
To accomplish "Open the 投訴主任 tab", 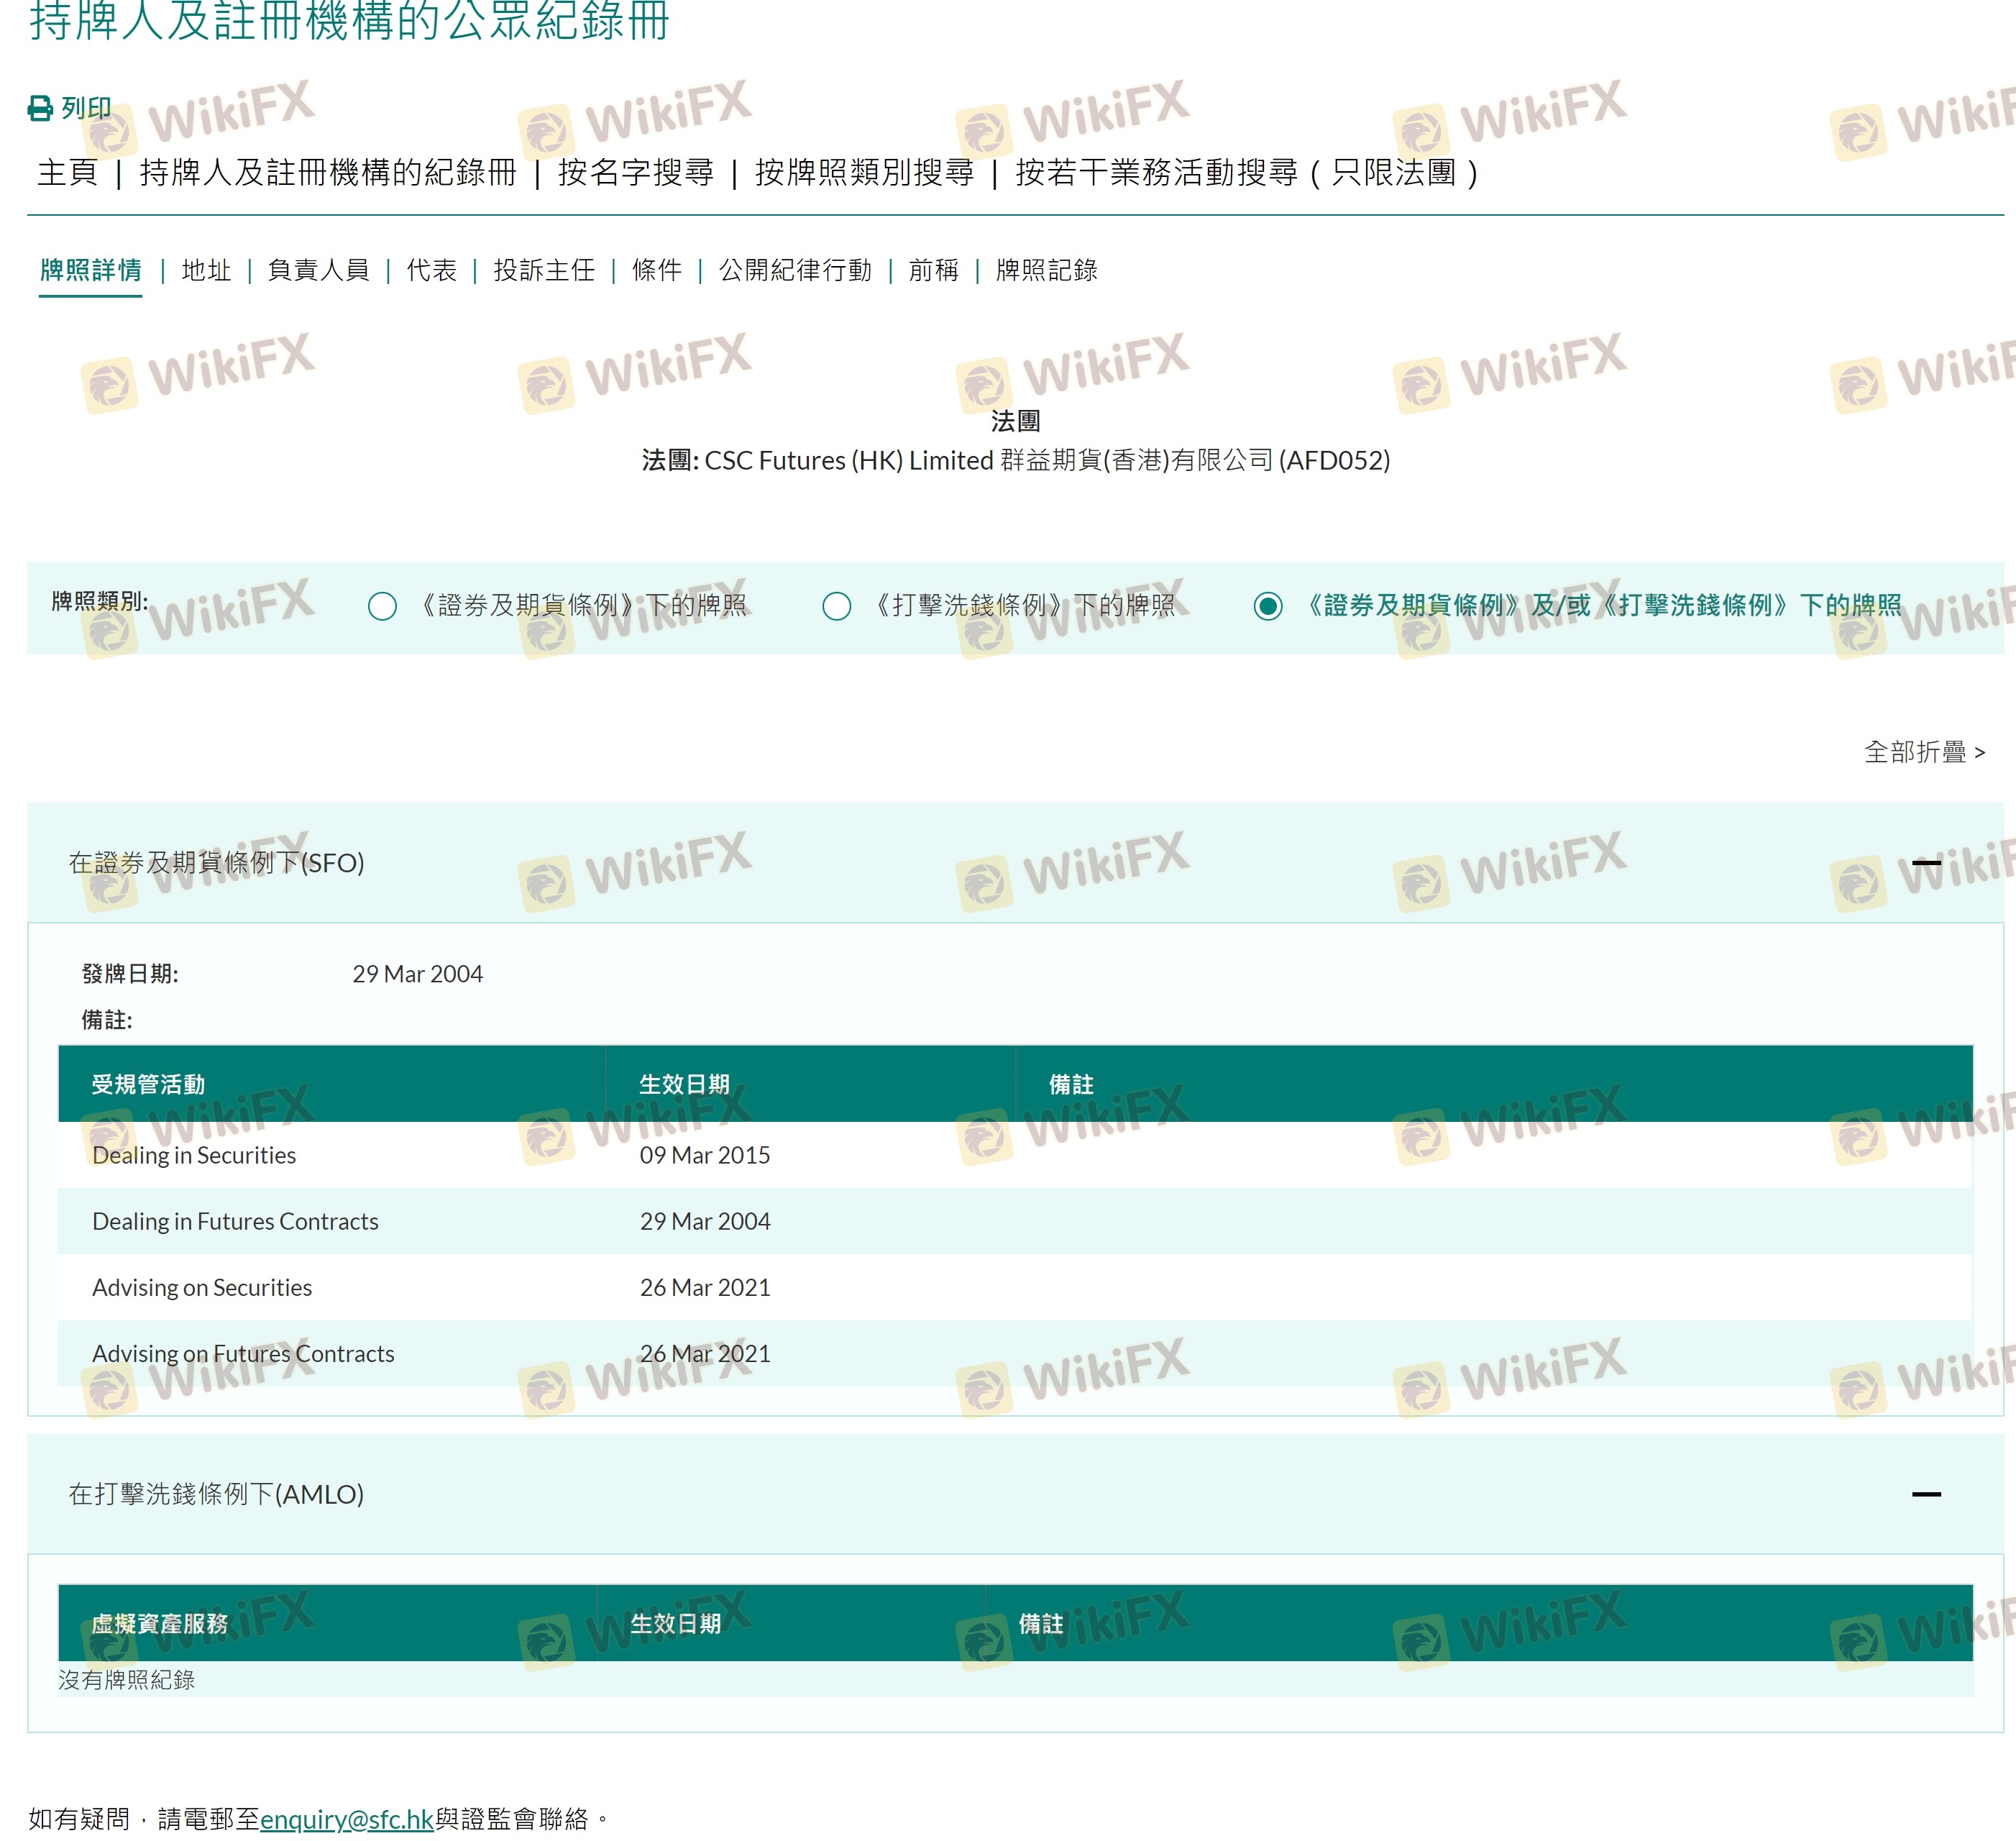I will tap(544, 270).
